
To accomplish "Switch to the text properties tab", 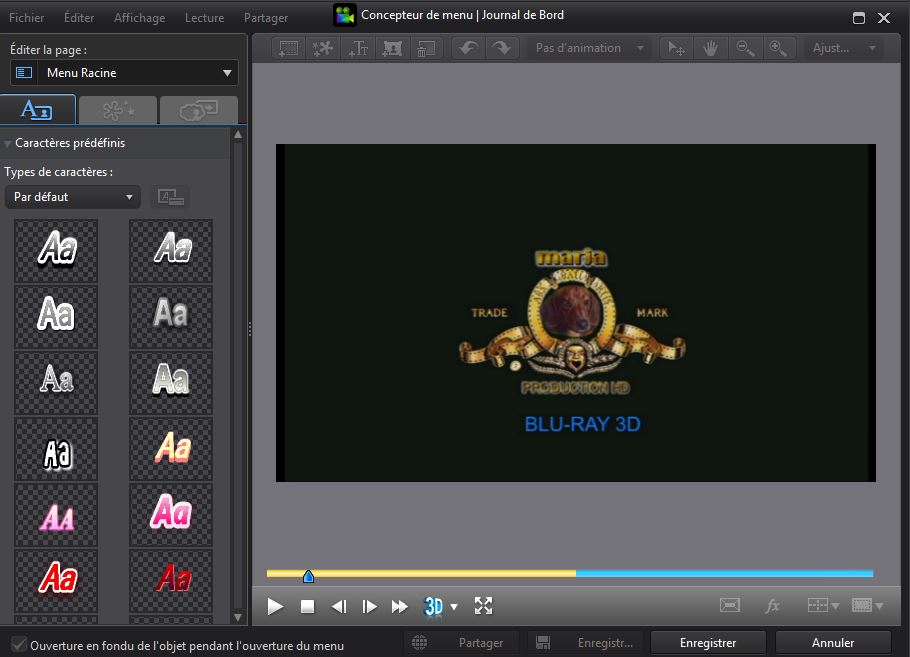I will [38, 110].
